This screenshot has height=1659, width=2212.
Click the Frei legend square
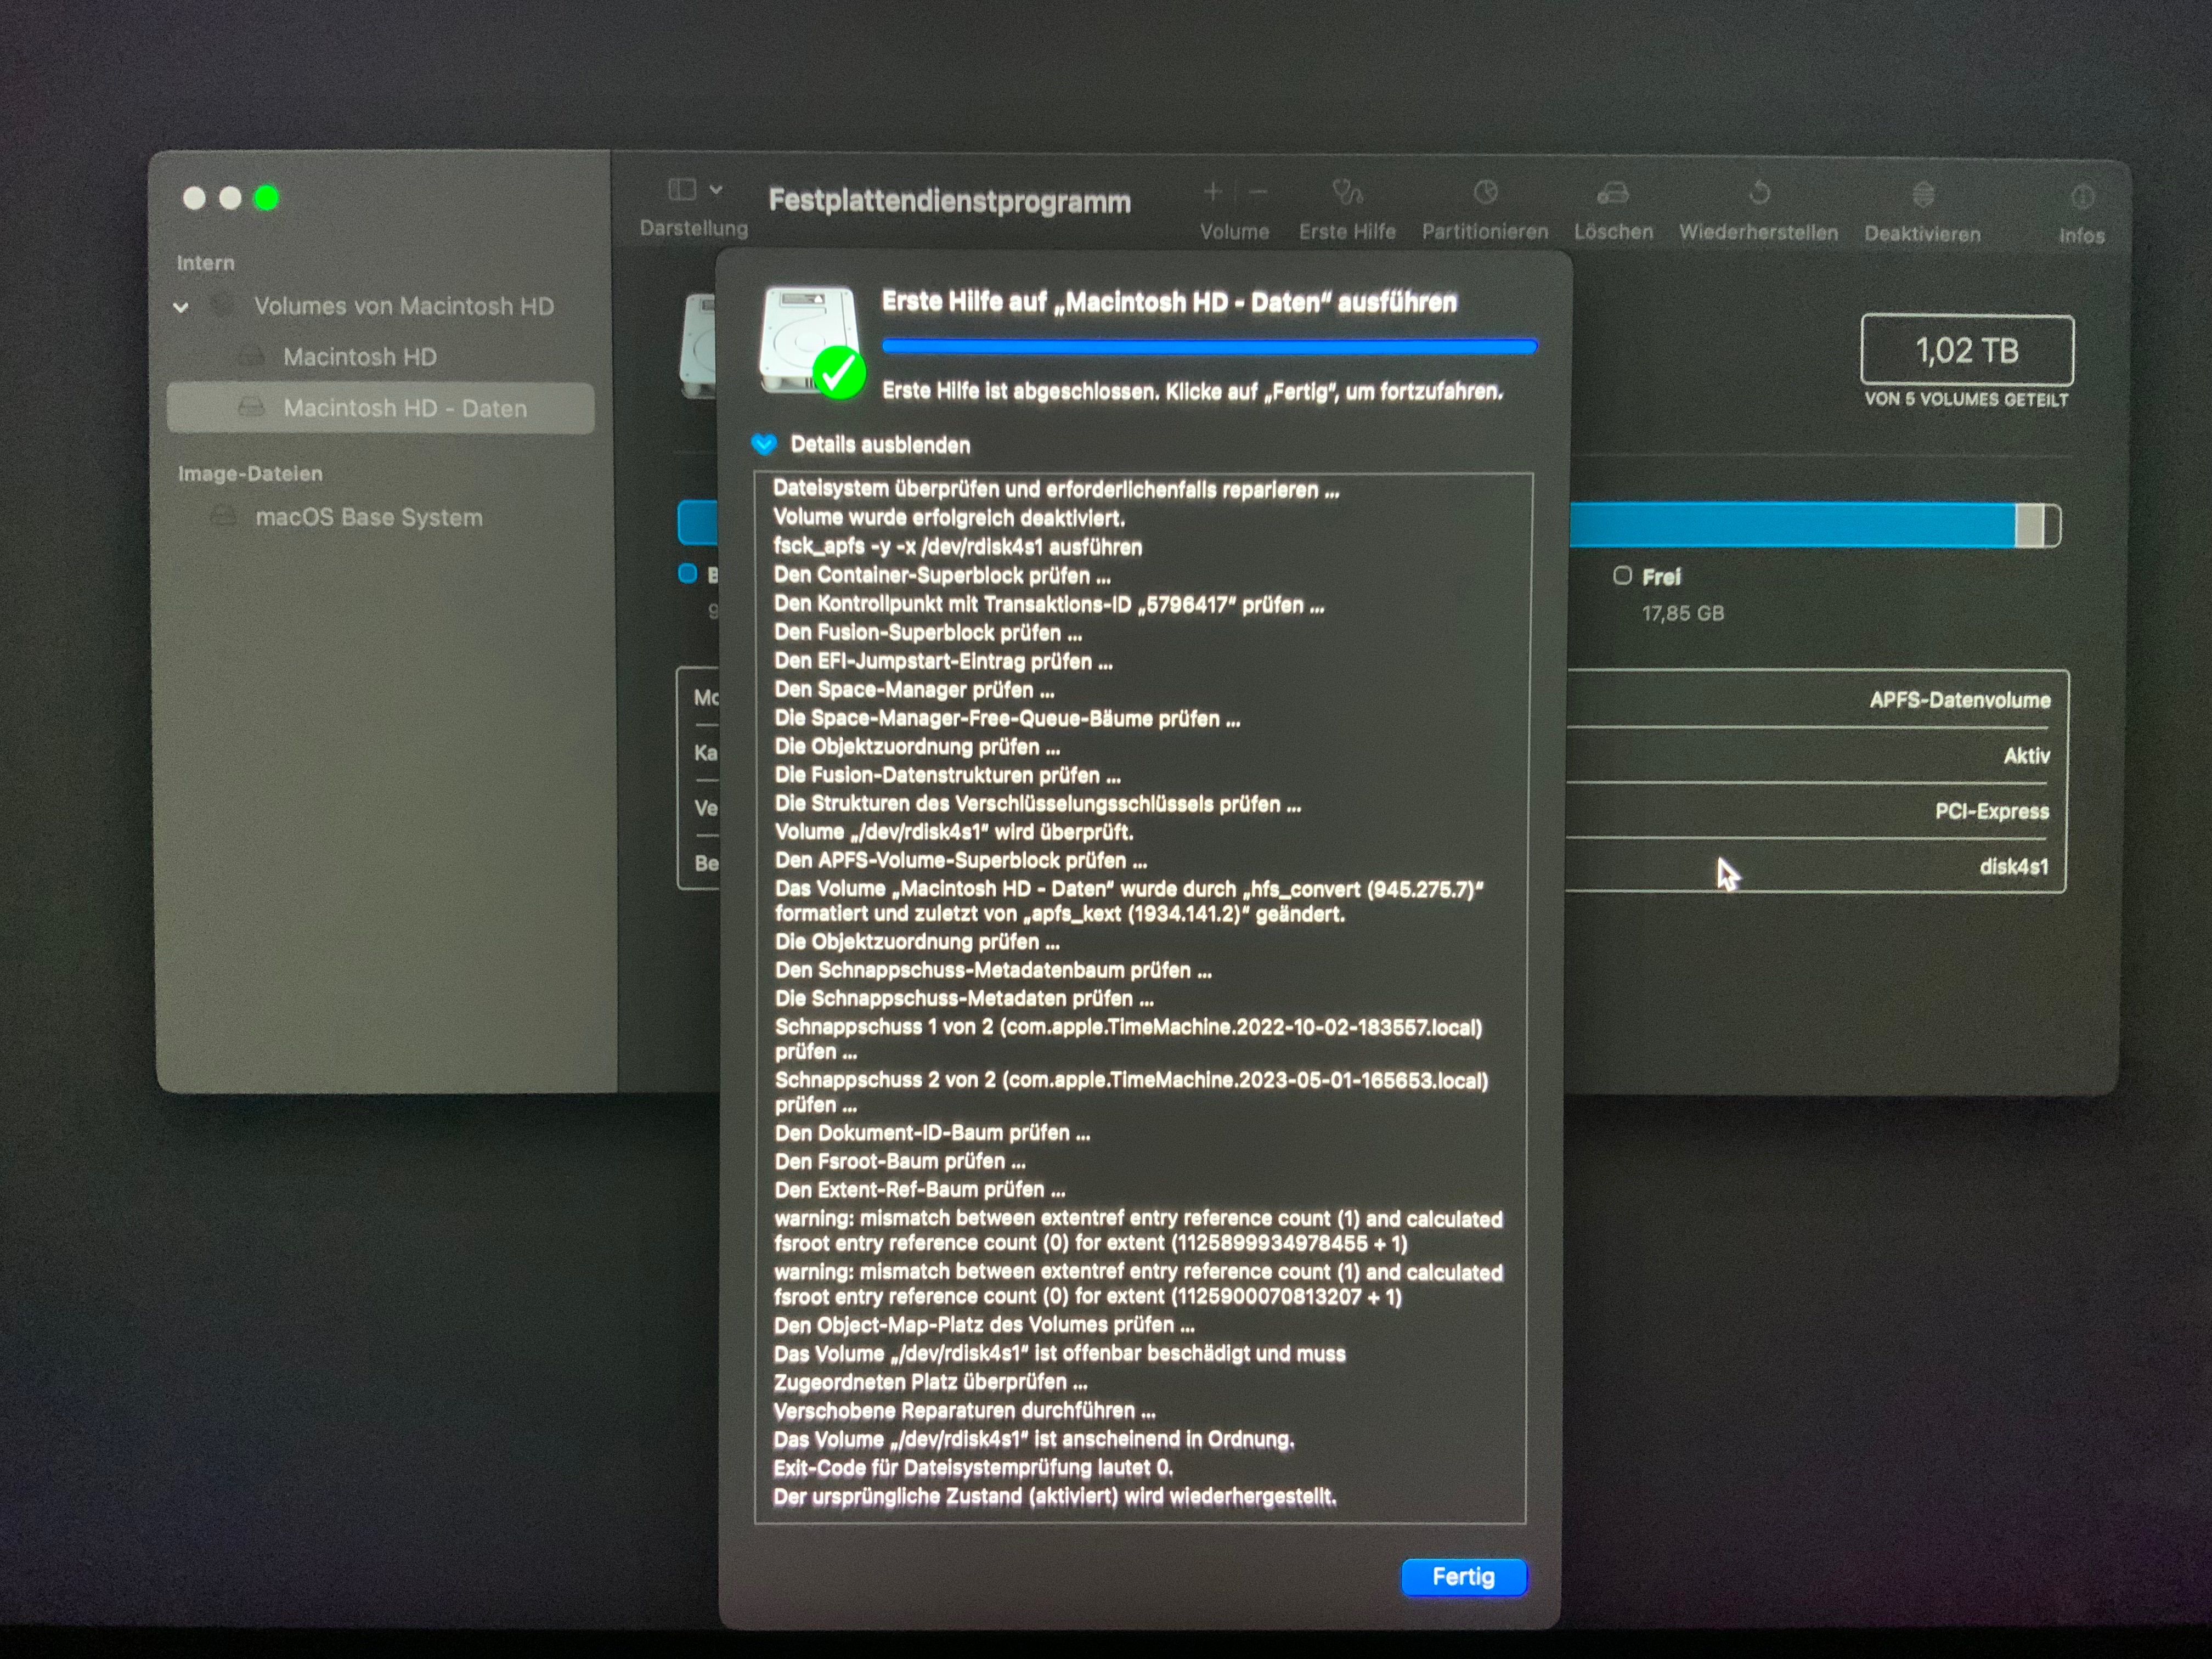coord(1622,576)
